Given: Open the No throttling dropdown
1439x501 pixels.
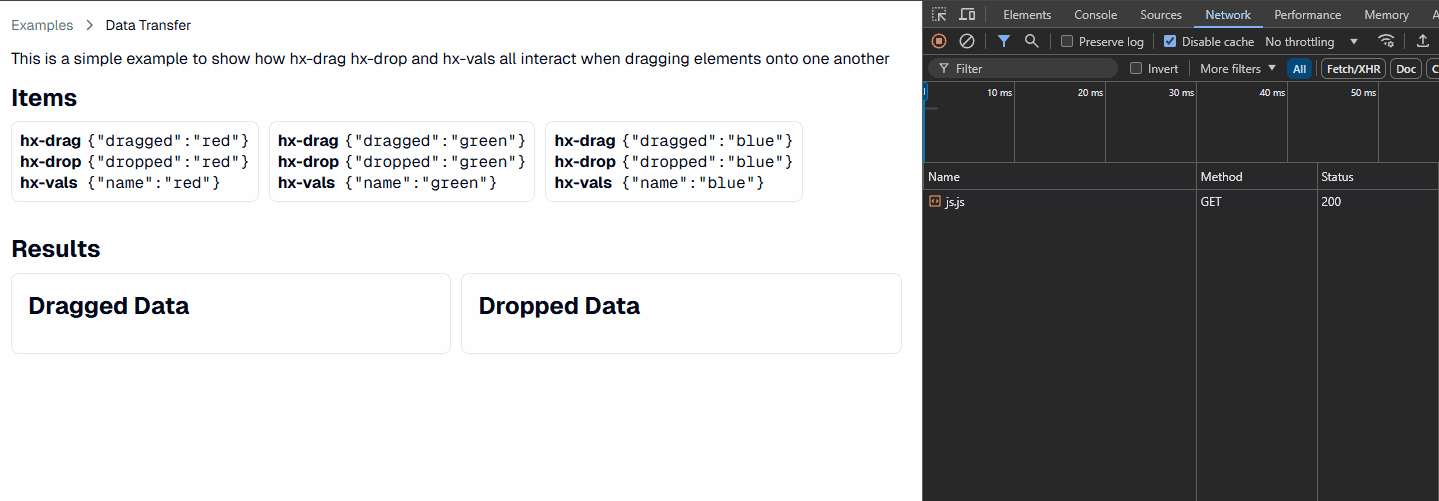Looking at the screenshot, I should [1312, 42].
